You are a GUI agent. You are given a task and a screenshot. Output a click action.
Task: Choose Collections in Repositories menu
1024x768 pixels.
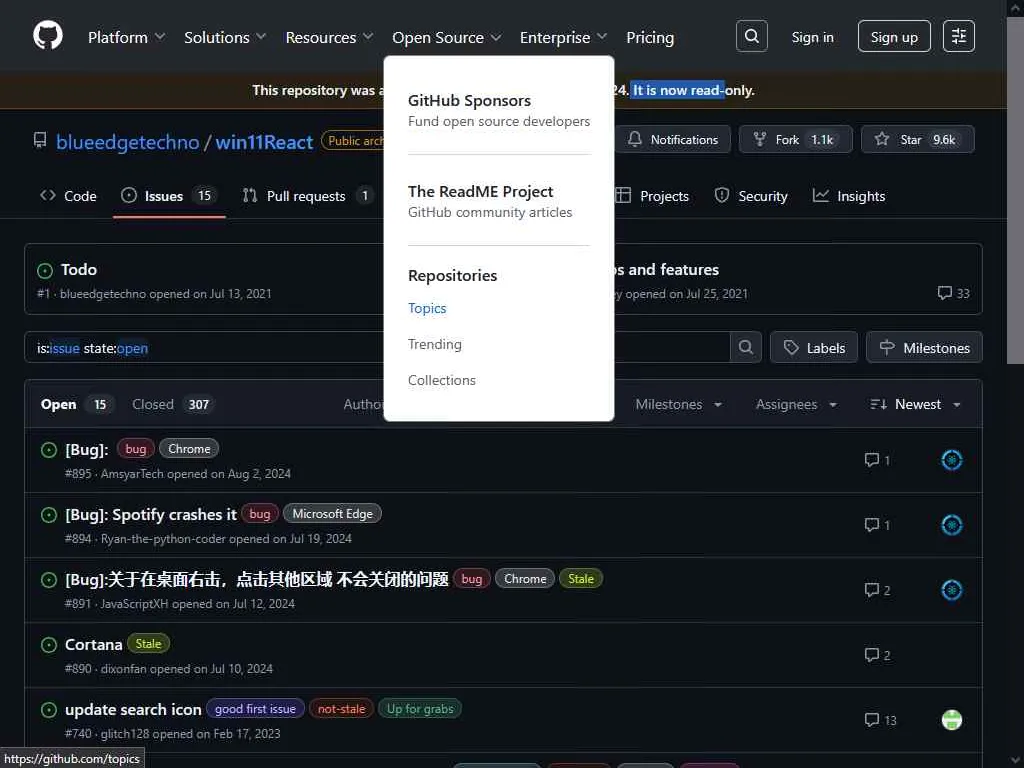pyautogui.click(x=441, y=380)
